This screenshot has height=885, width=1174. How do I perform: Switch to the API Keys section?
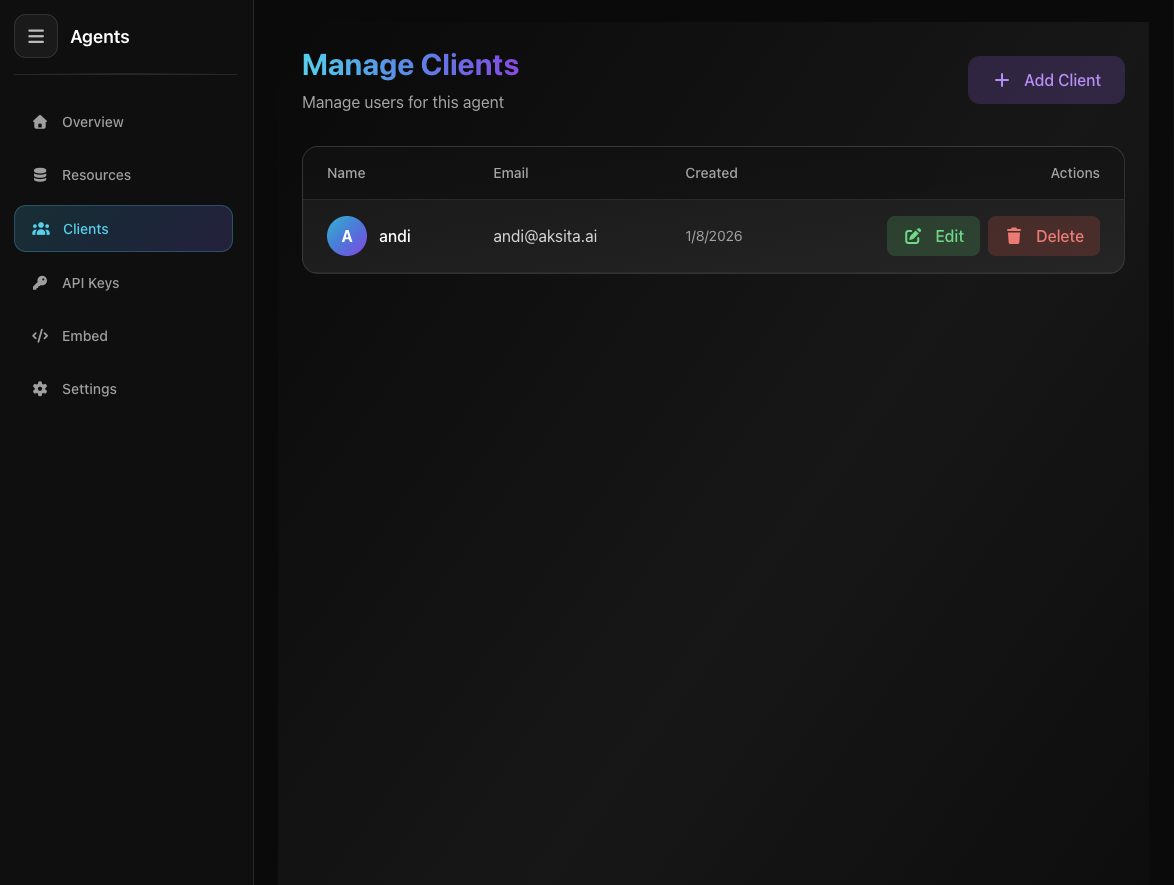(x=90, y=282)
